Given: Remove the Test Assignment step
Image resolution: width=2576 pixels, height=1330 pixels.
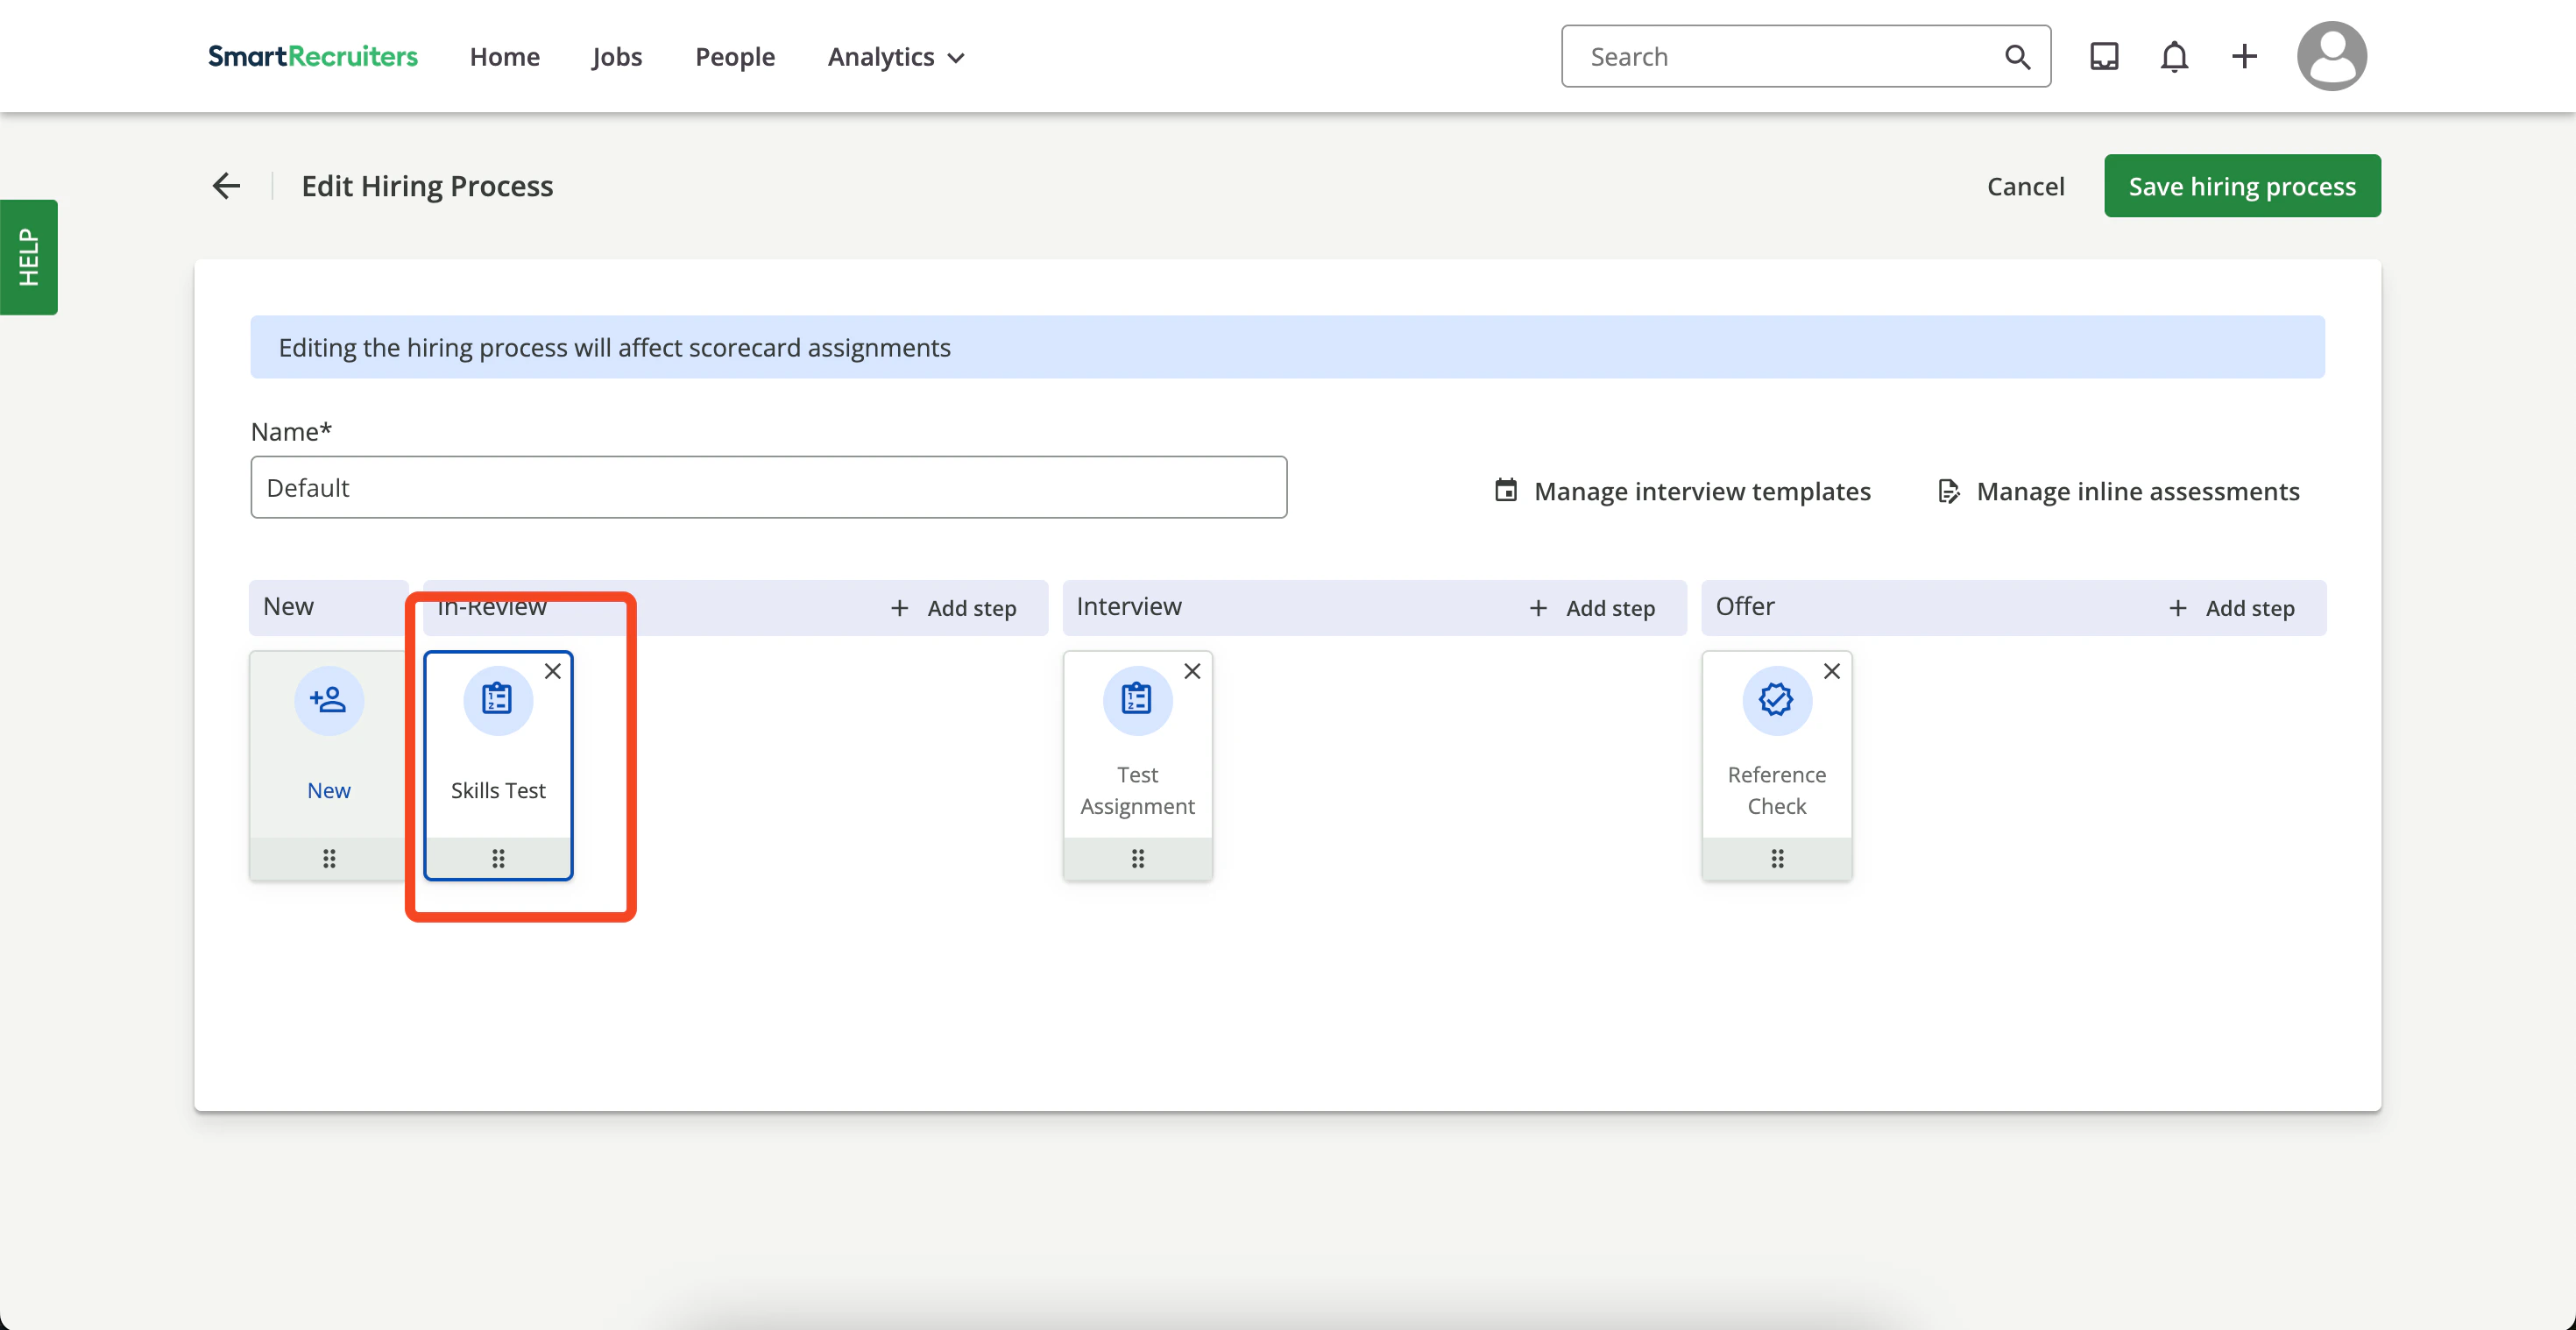Looking at the screenshot, I should [x=1192, y=672].
